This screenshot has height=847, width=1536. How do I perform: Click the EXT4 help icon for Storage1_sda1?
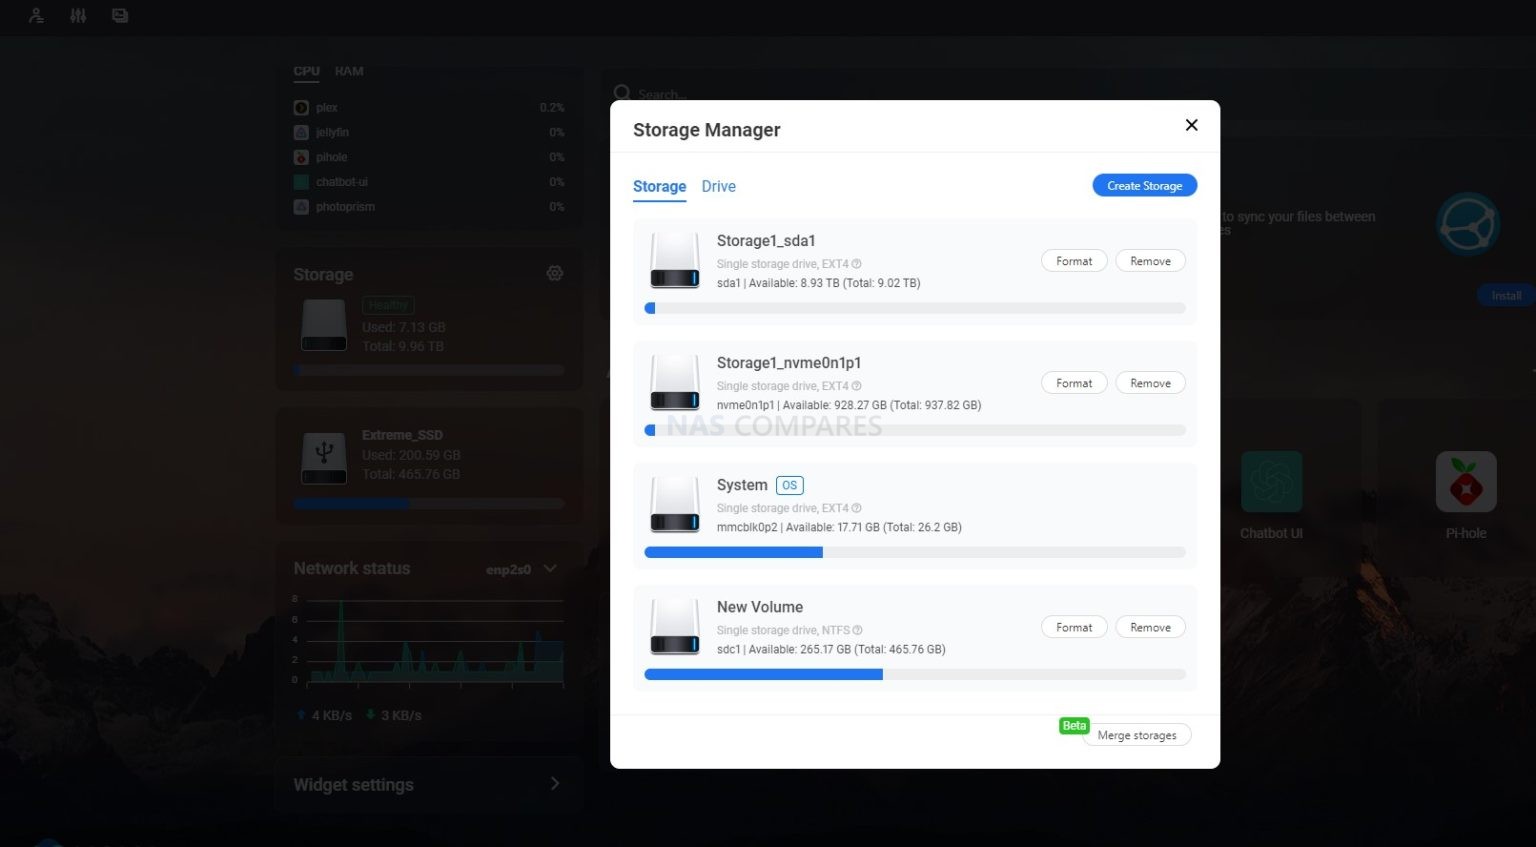pyautogui.click(x=857, y=263)
